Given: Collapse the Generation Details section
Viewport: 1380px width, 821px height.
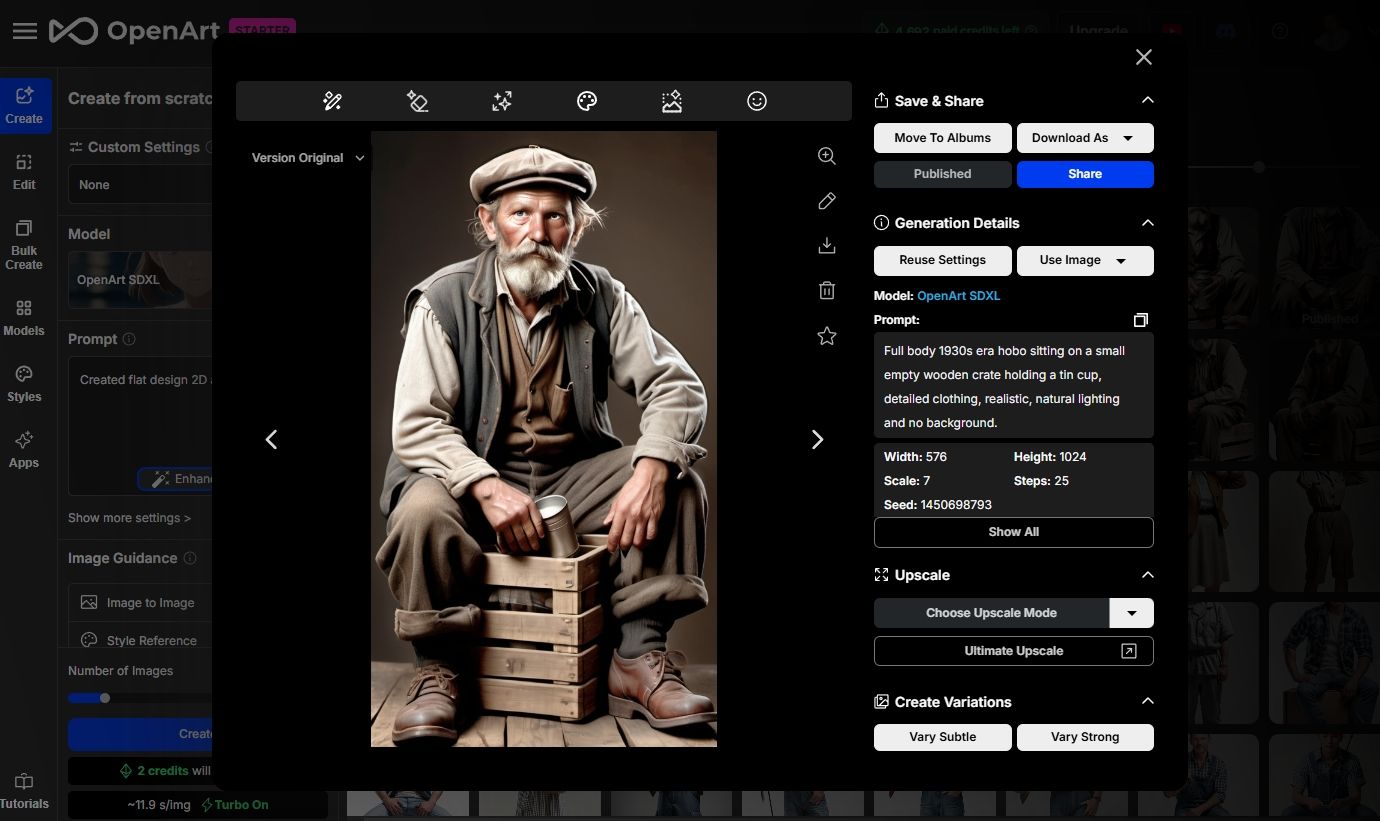Looking at the screenshot, I should [1147, 223].
